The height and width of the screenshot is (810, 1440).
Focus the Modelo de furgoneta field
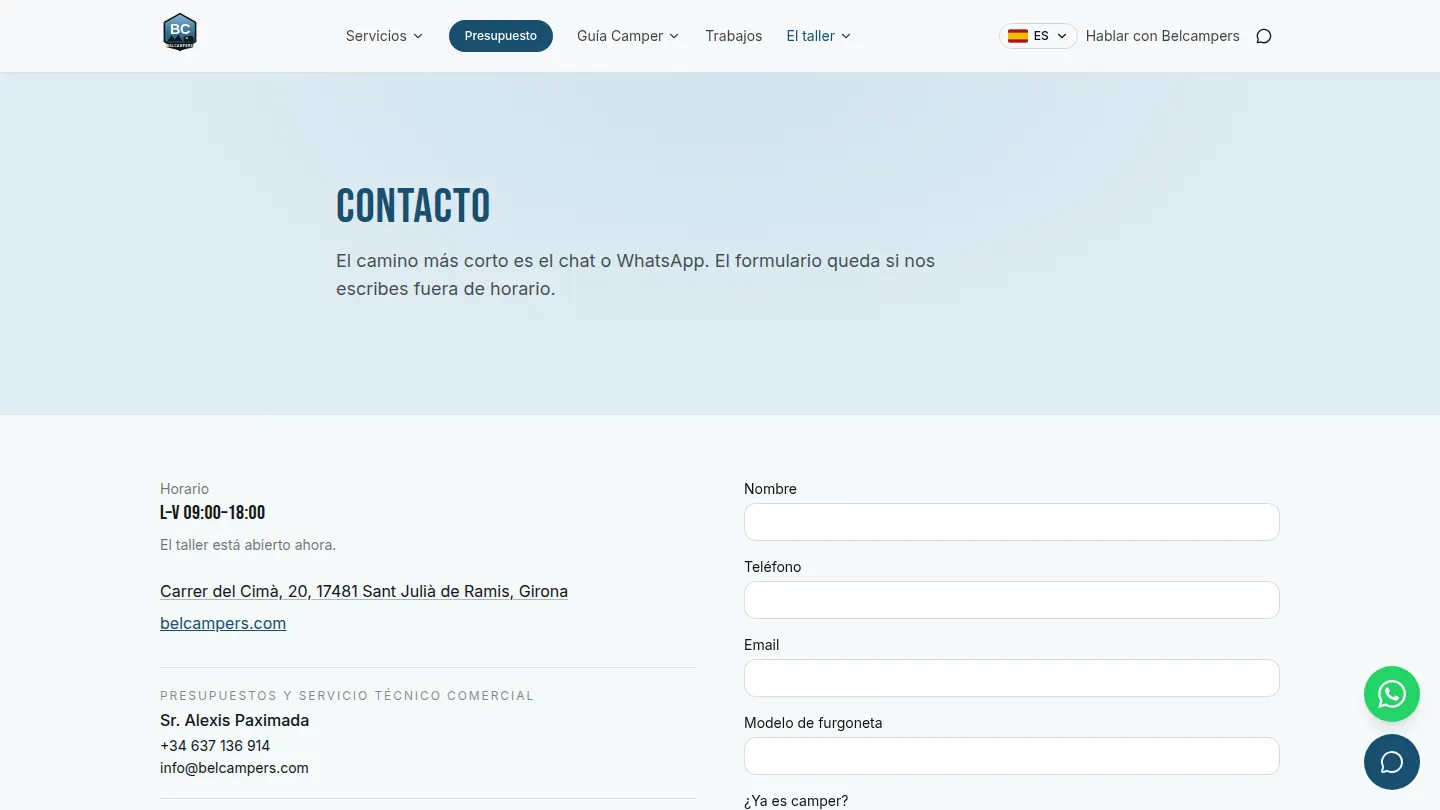coord(1012,756)
